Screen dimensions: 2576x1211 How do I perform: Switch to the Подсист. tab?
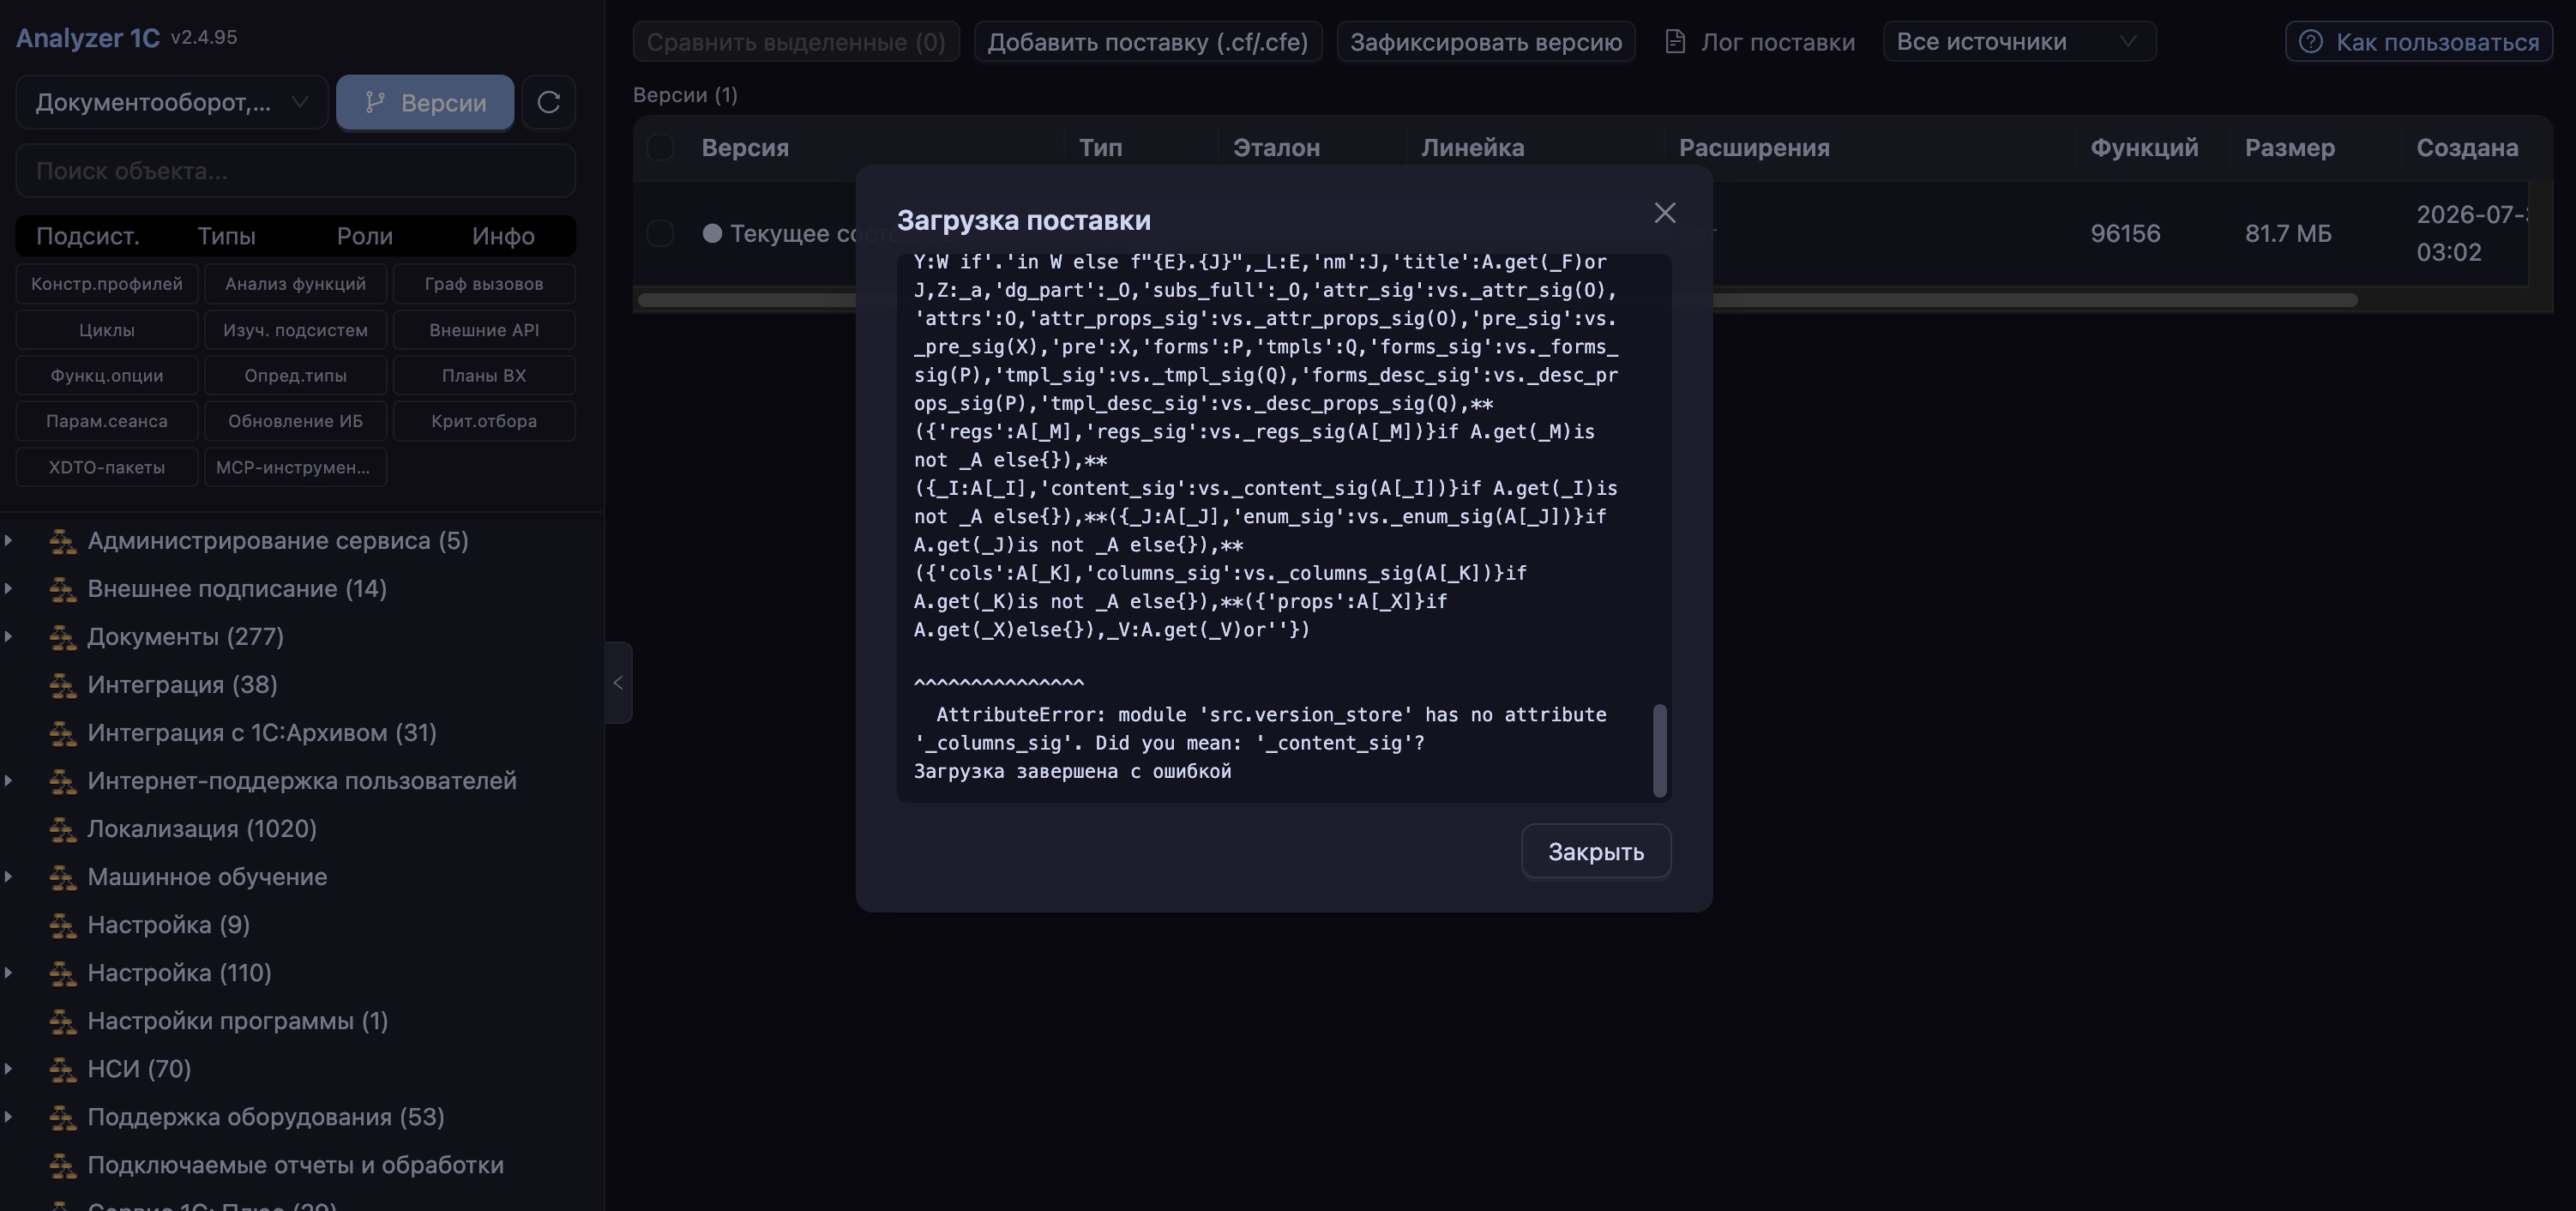[x=88, y=236]
